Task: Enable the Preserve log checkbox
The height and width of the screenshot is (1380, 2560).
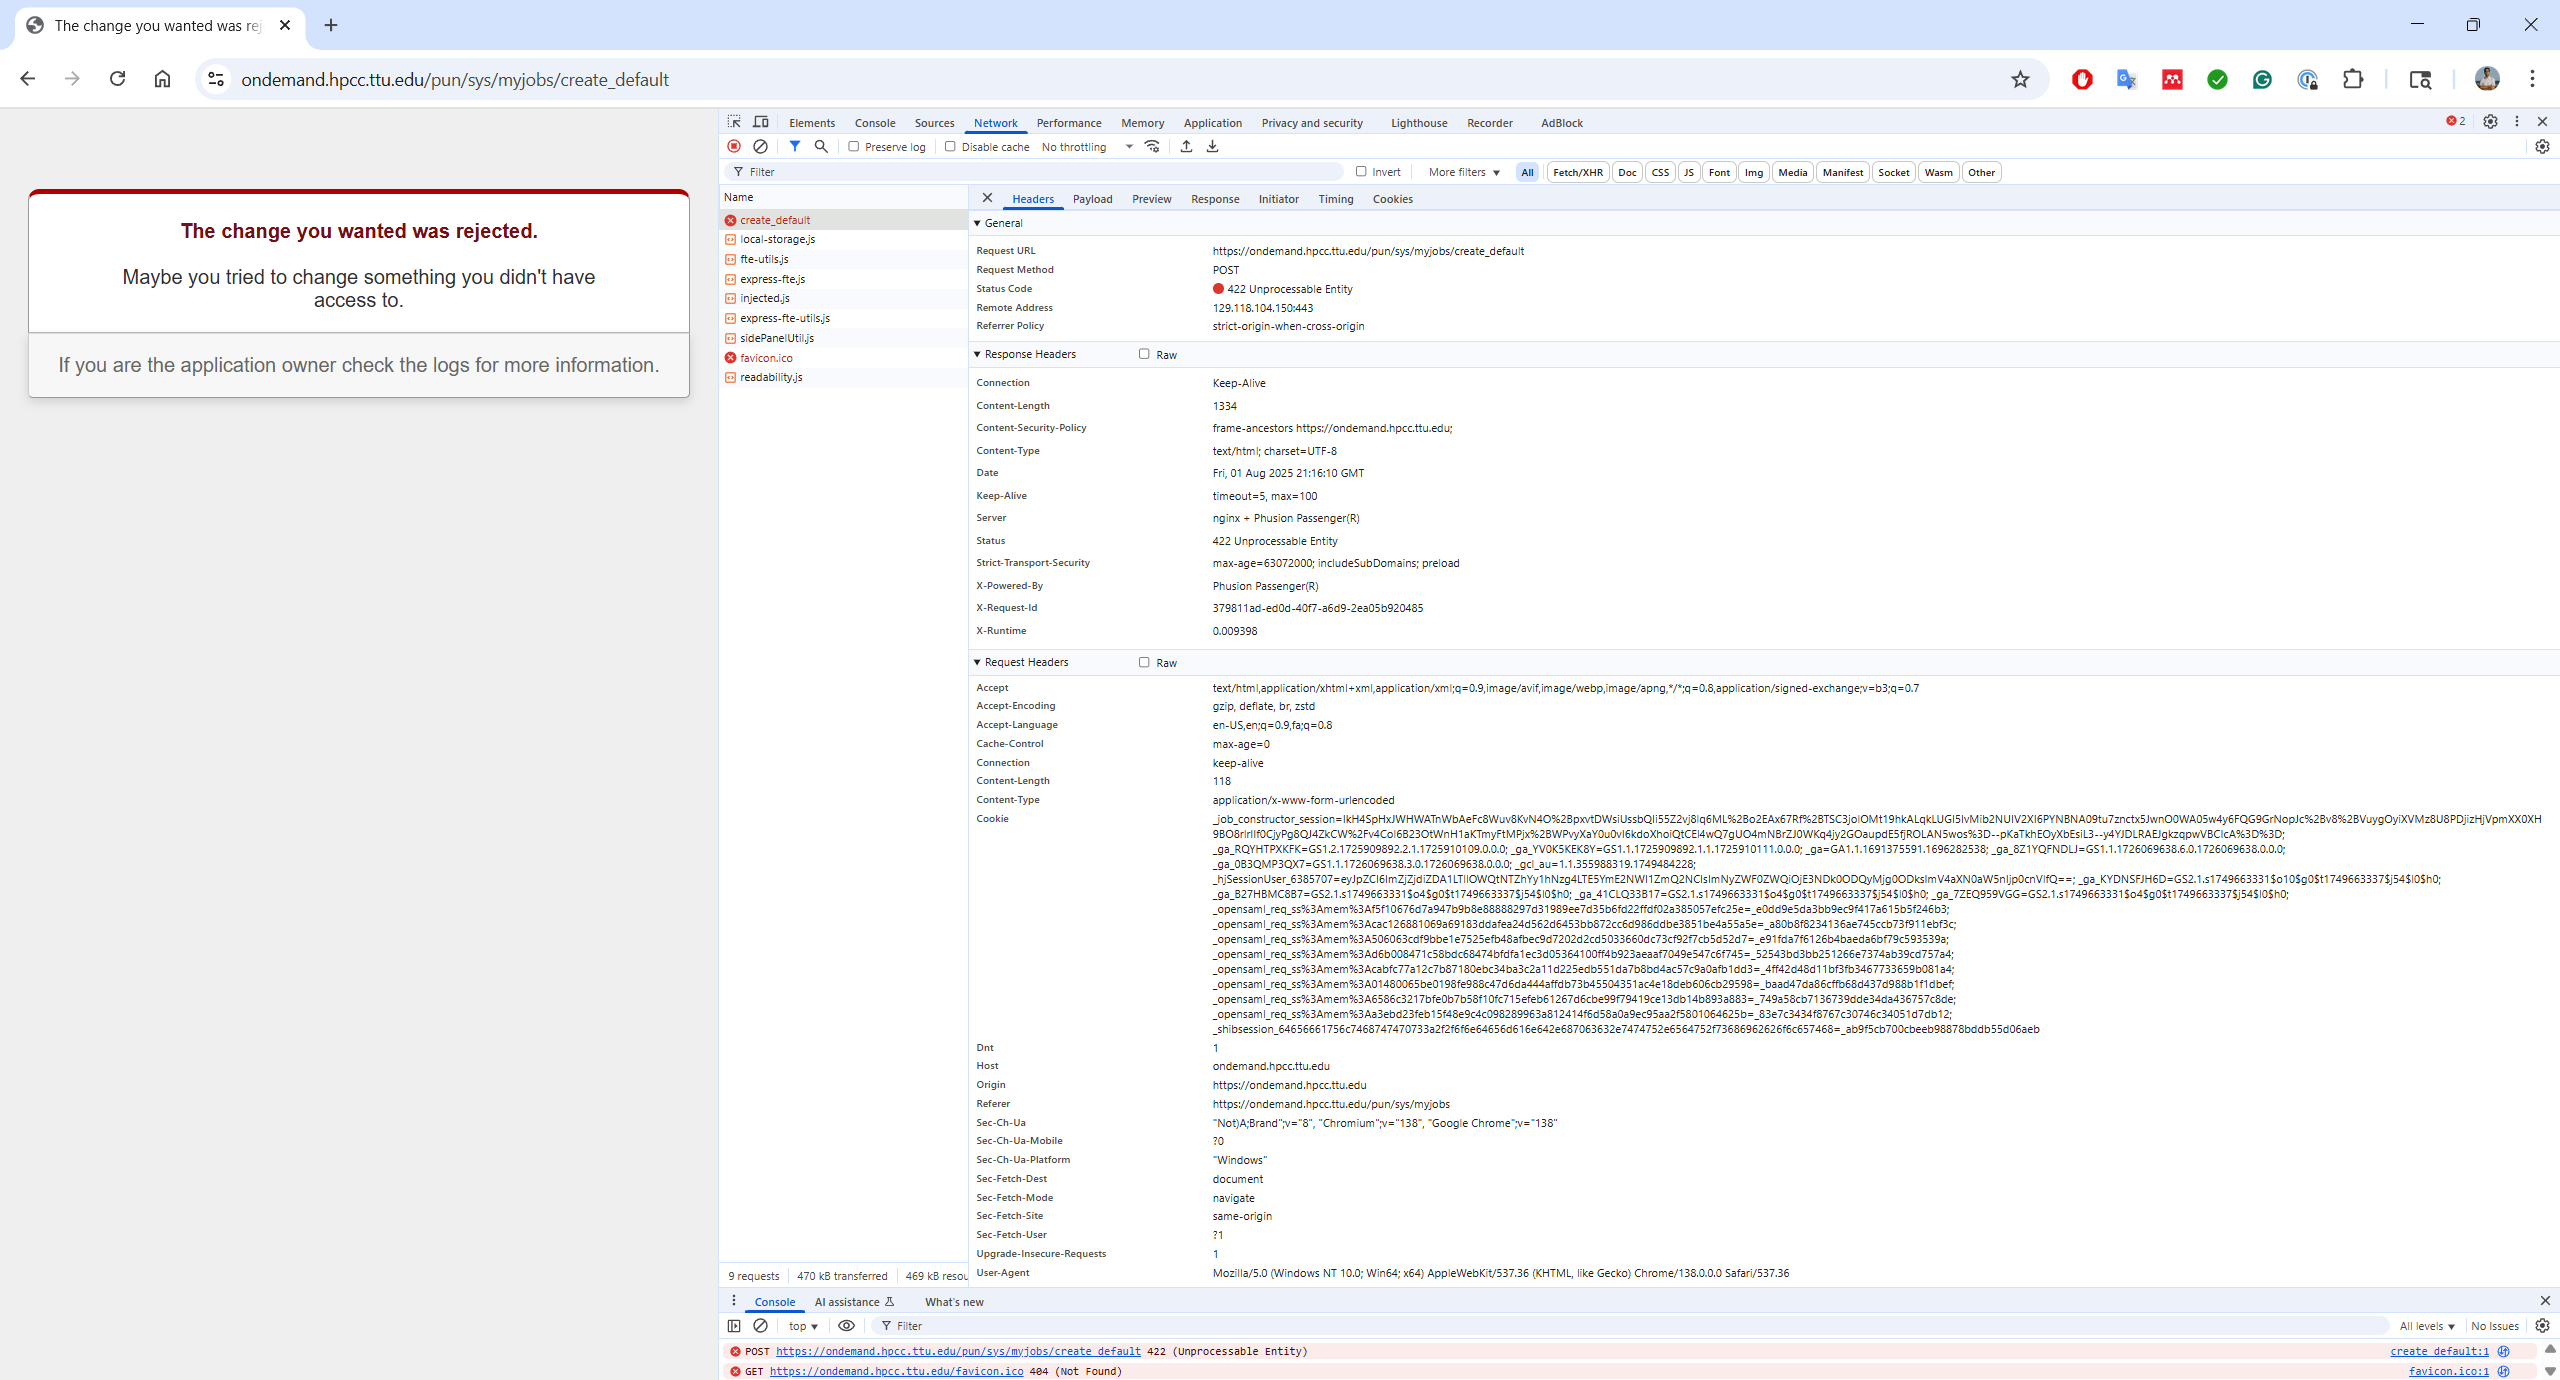Action: pyautogui.click(x=854, y=146)
